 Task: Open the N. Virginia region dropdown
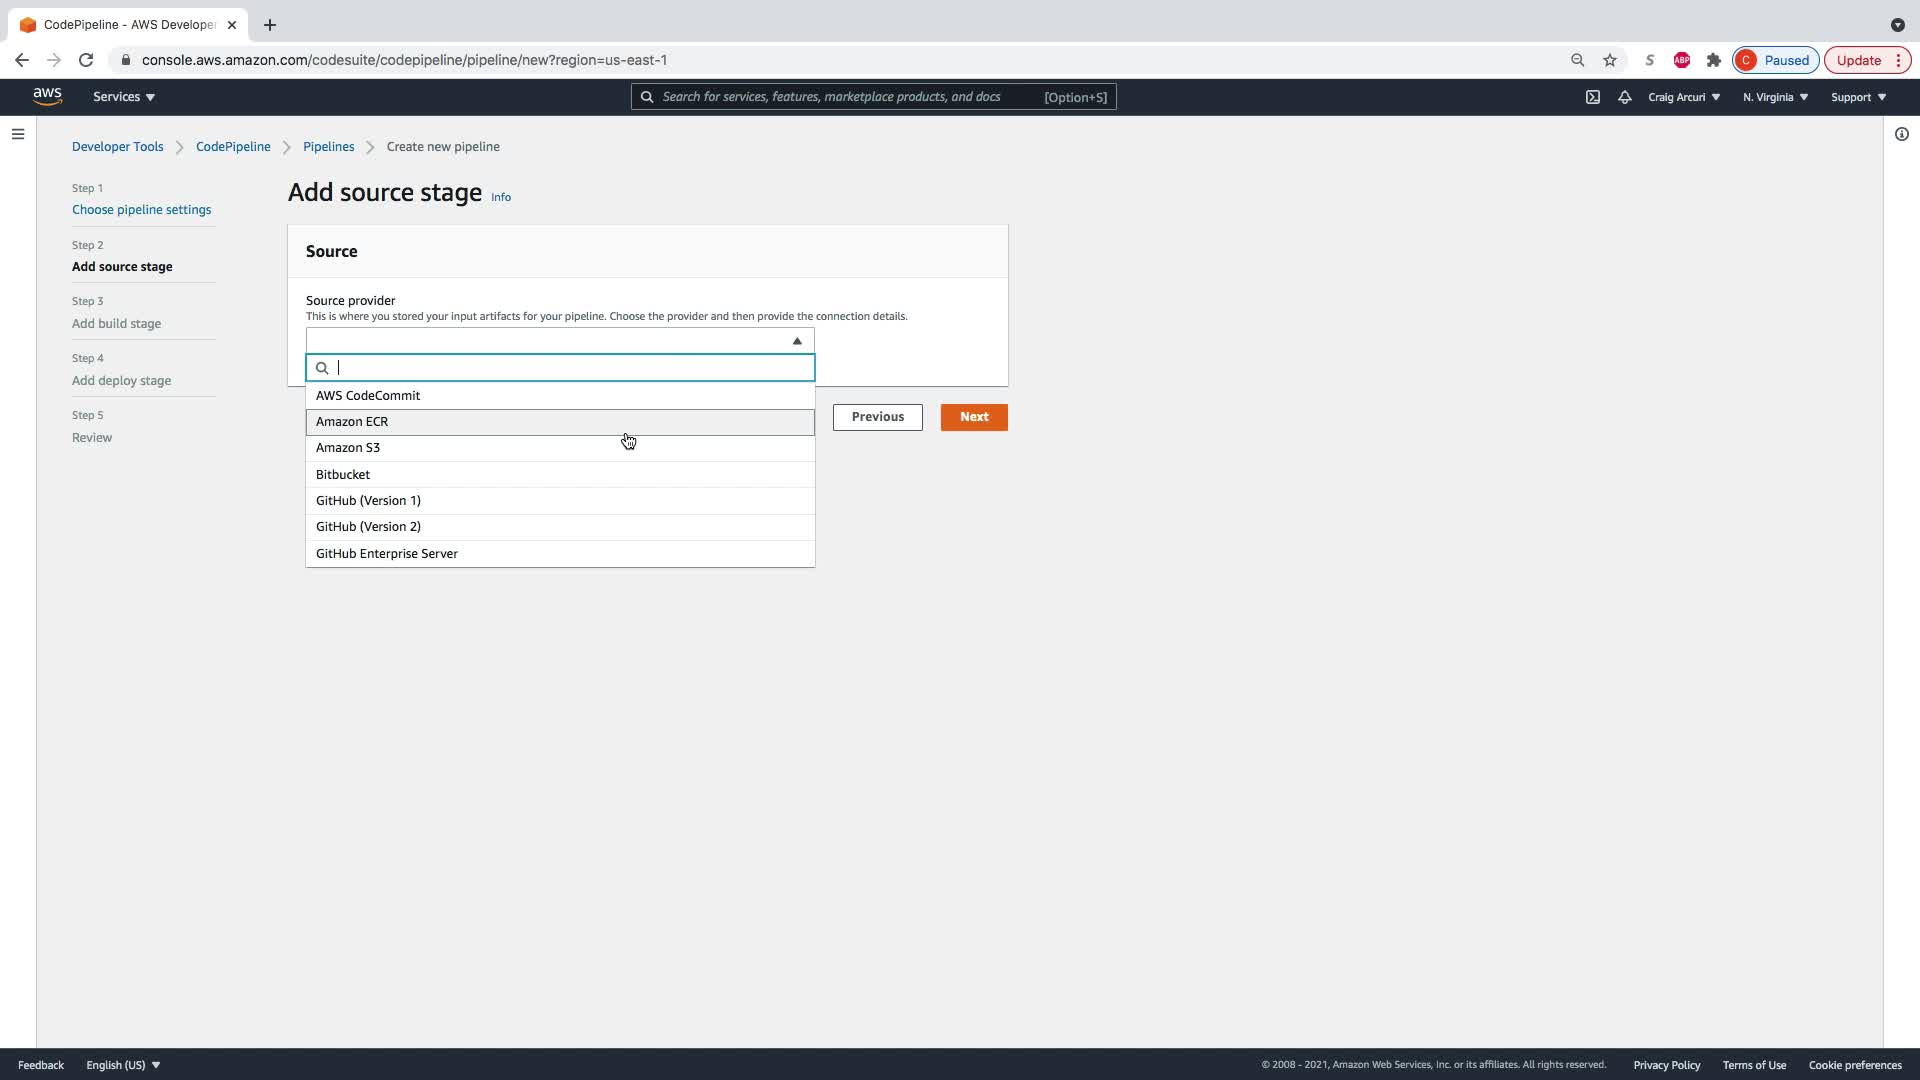pos(1775,97)
